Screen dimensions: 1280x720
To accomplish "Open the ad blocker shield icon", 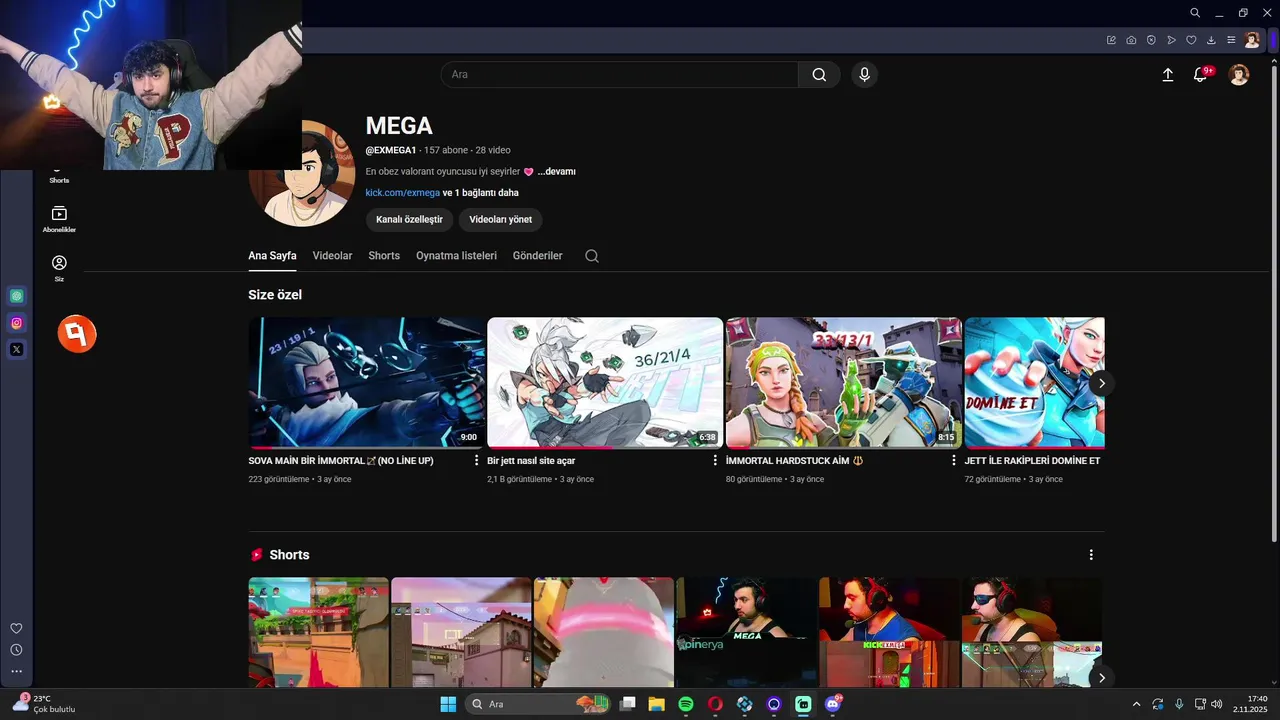I will tap(1151, 40).
